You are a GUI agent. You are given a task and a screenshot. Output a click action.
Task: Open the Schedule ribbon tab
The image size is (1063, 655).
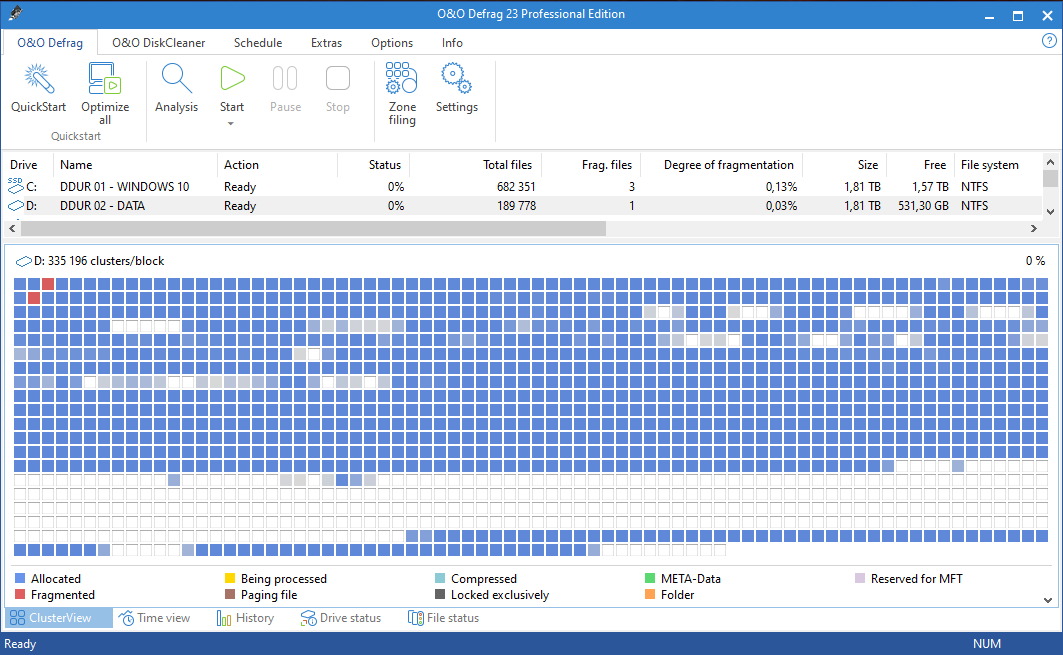[x=258, y=43]
